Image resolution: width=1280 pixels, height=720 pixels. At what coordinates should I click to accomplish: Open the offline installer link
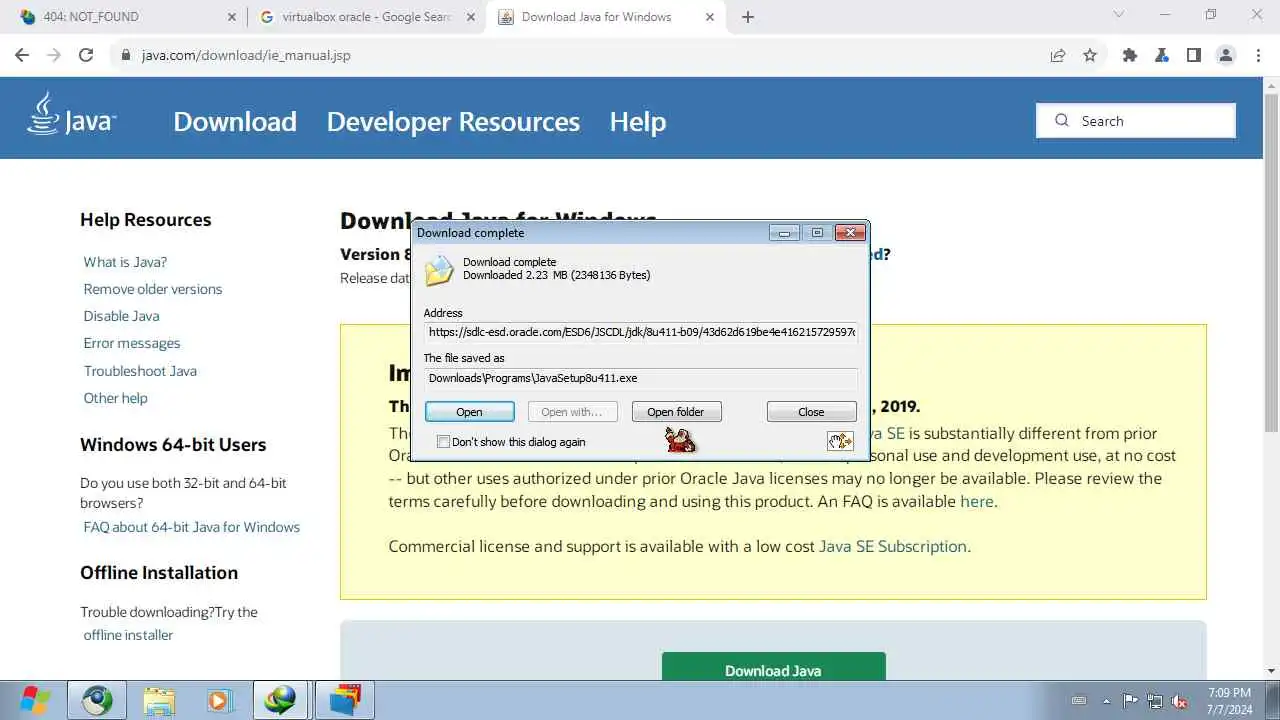pos(128,635)
